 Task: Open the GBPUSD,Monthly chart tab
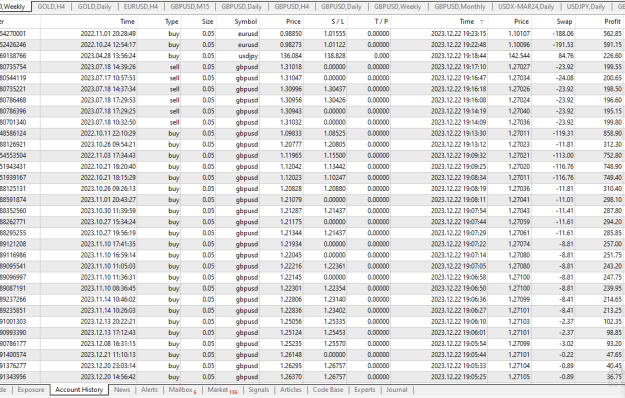coord(460,7)
